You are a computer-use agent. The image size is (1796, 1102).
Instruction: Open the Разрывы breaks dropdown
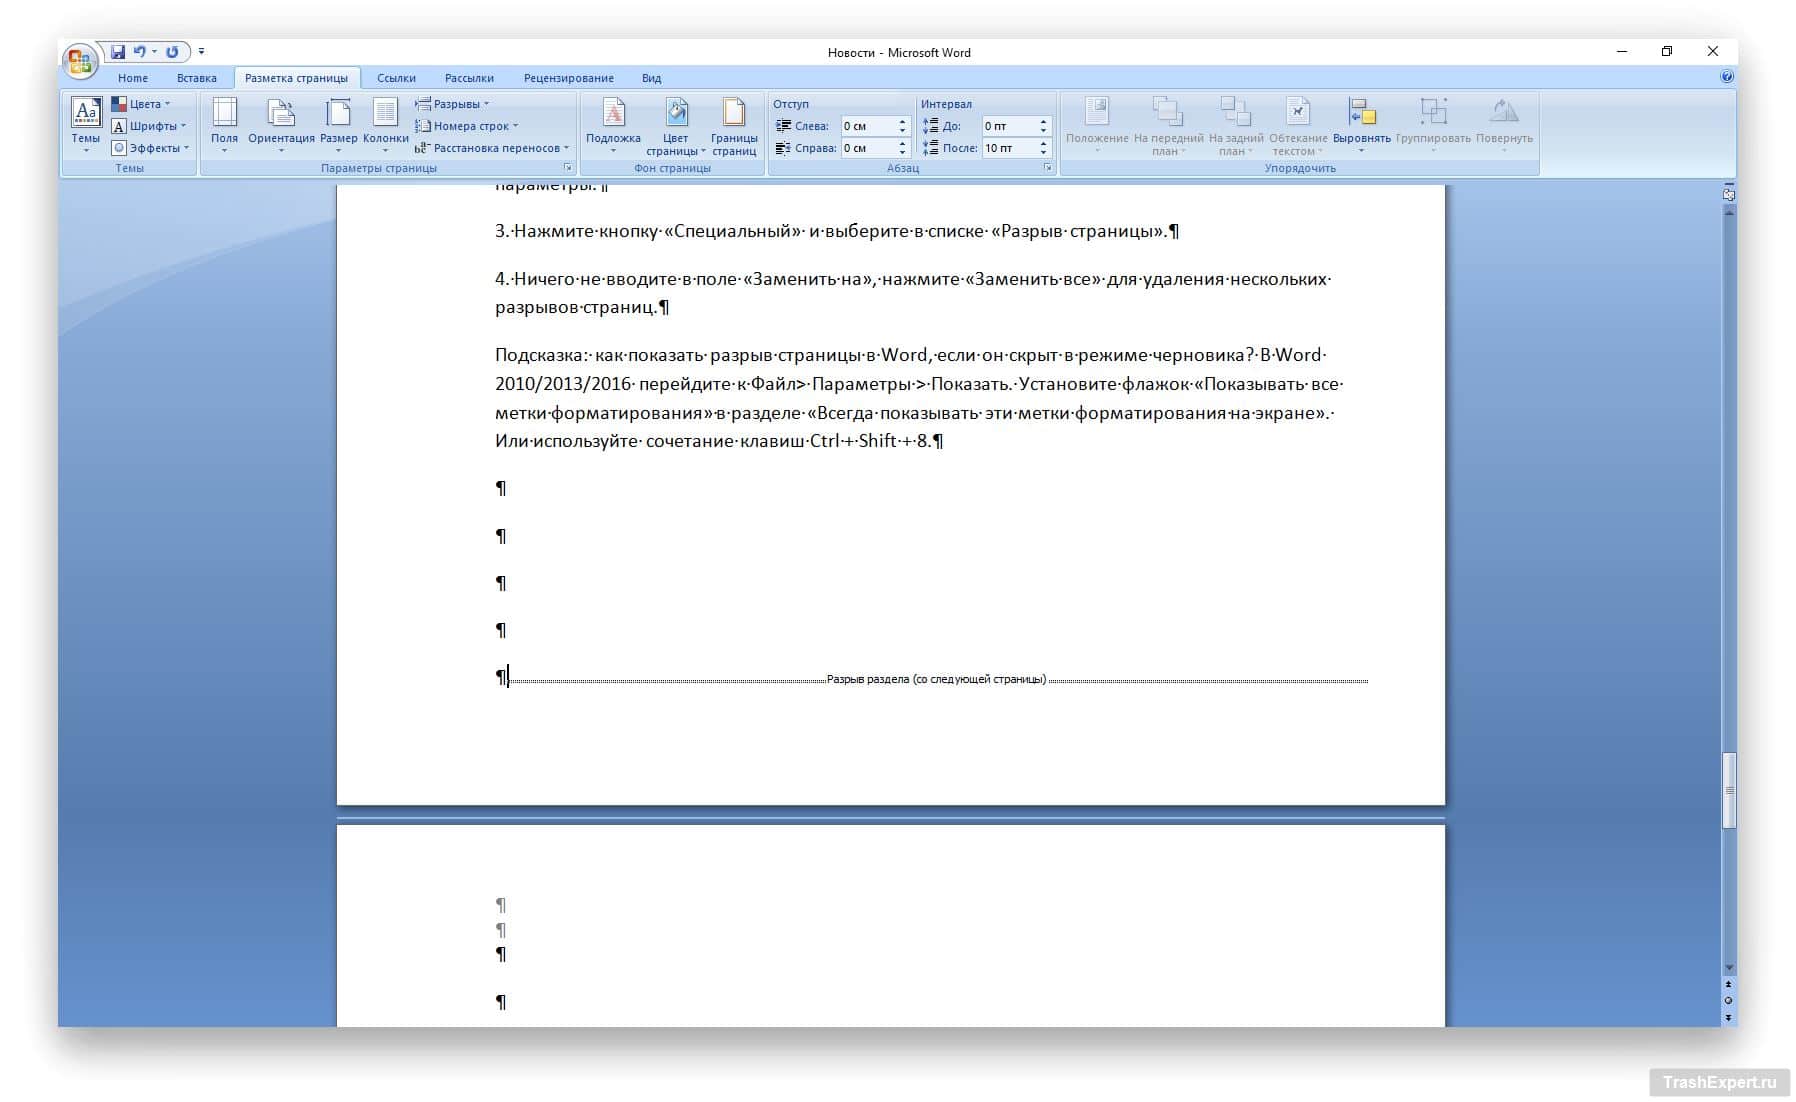(x=453, y=104)
